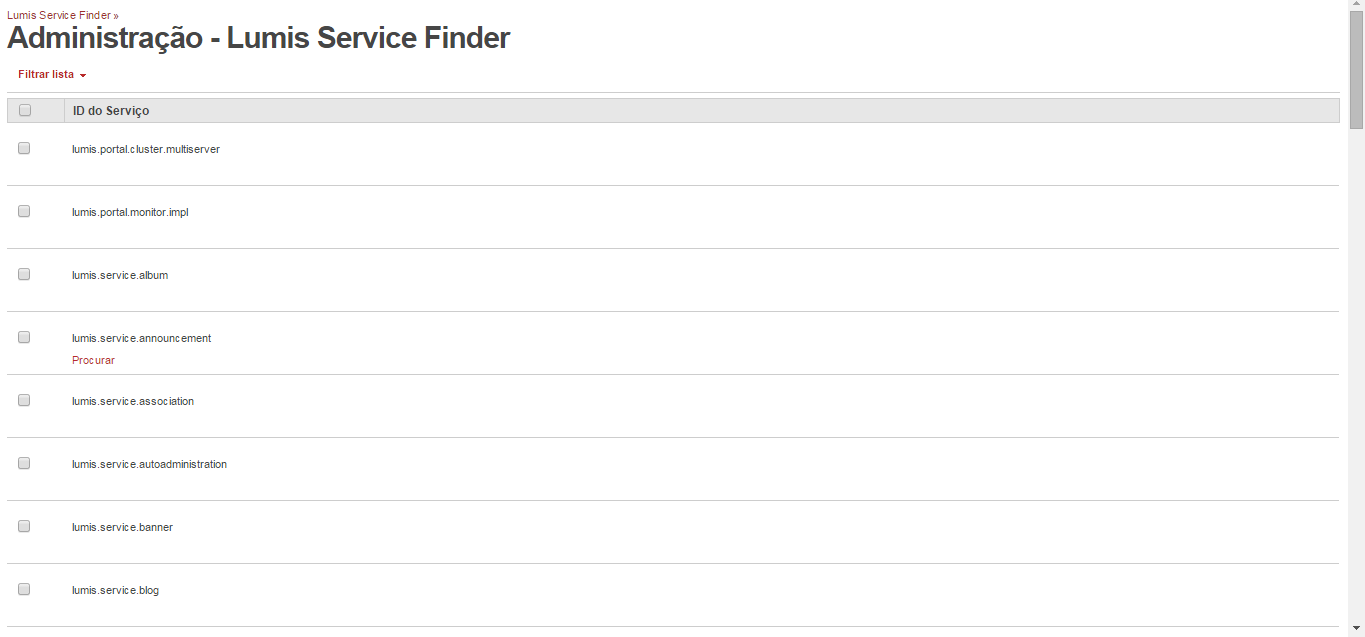Check the lumis.service.autoadministration checkbox
This screenshot has height=637, width=1365.
click(x=24, y=463)
